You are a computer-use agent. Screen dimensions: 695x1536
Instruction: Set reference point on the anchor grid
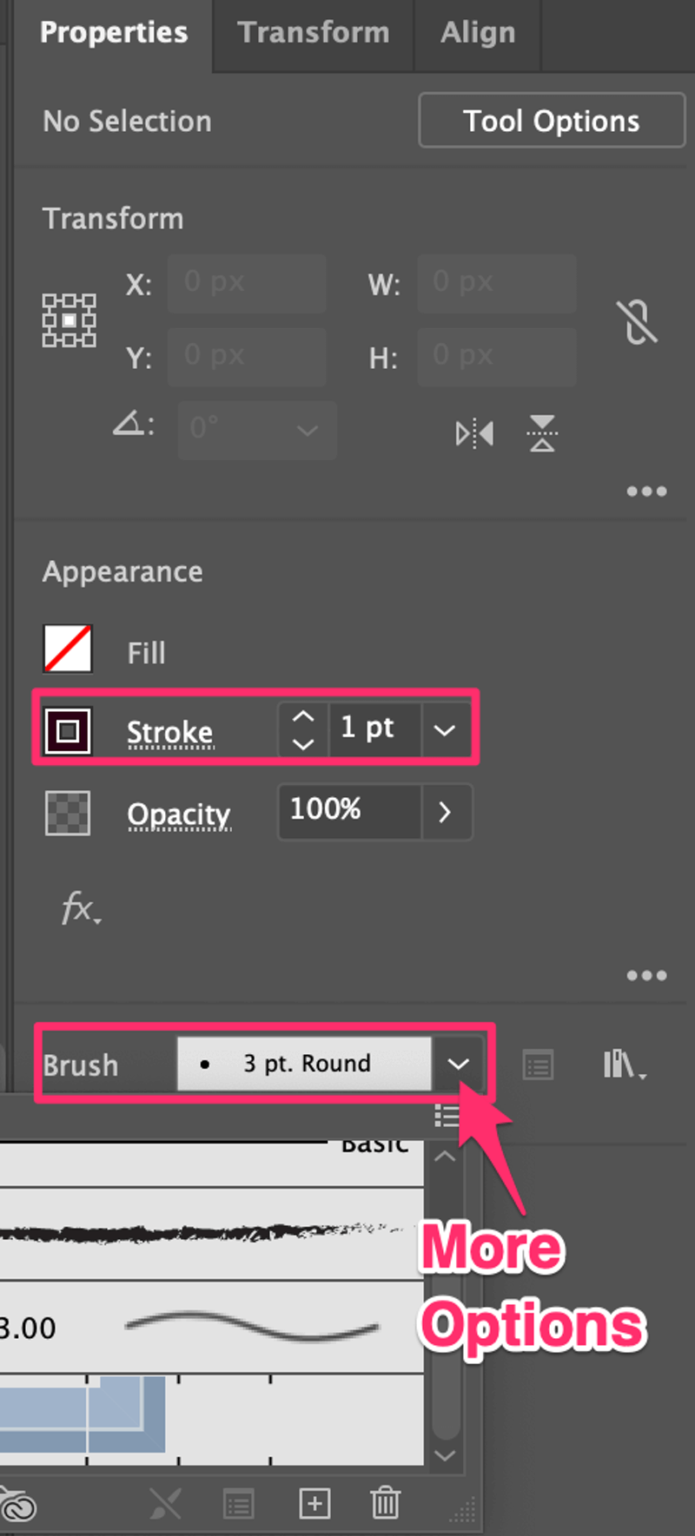click(x=67, y=321)
